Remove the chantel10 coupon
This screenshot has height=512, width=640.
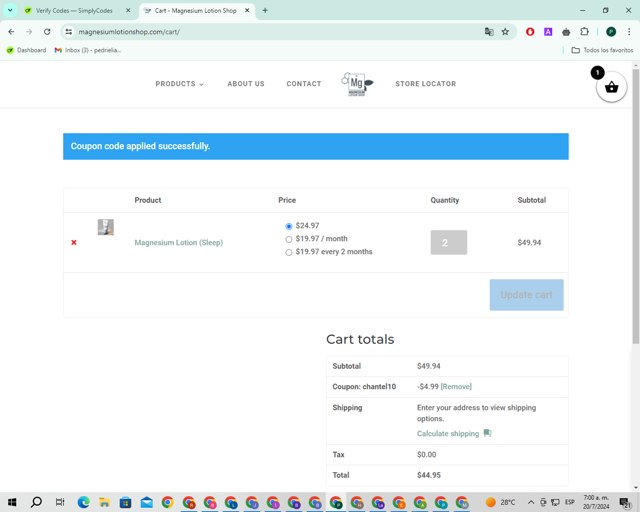456,386
